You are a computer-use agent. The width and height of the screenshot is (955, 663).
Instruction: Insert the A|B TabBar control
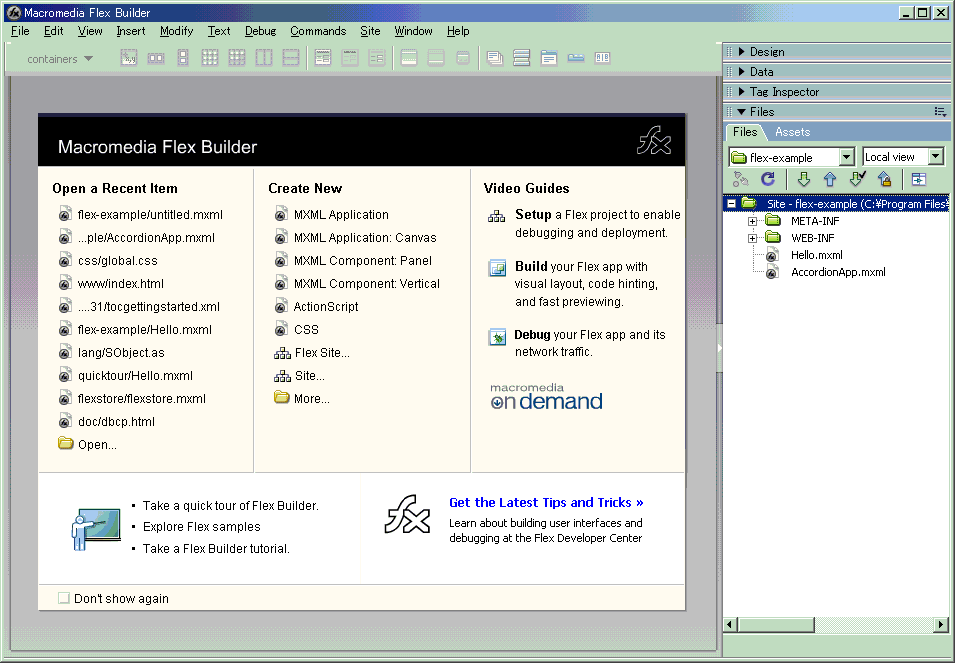tap(602, 58)
